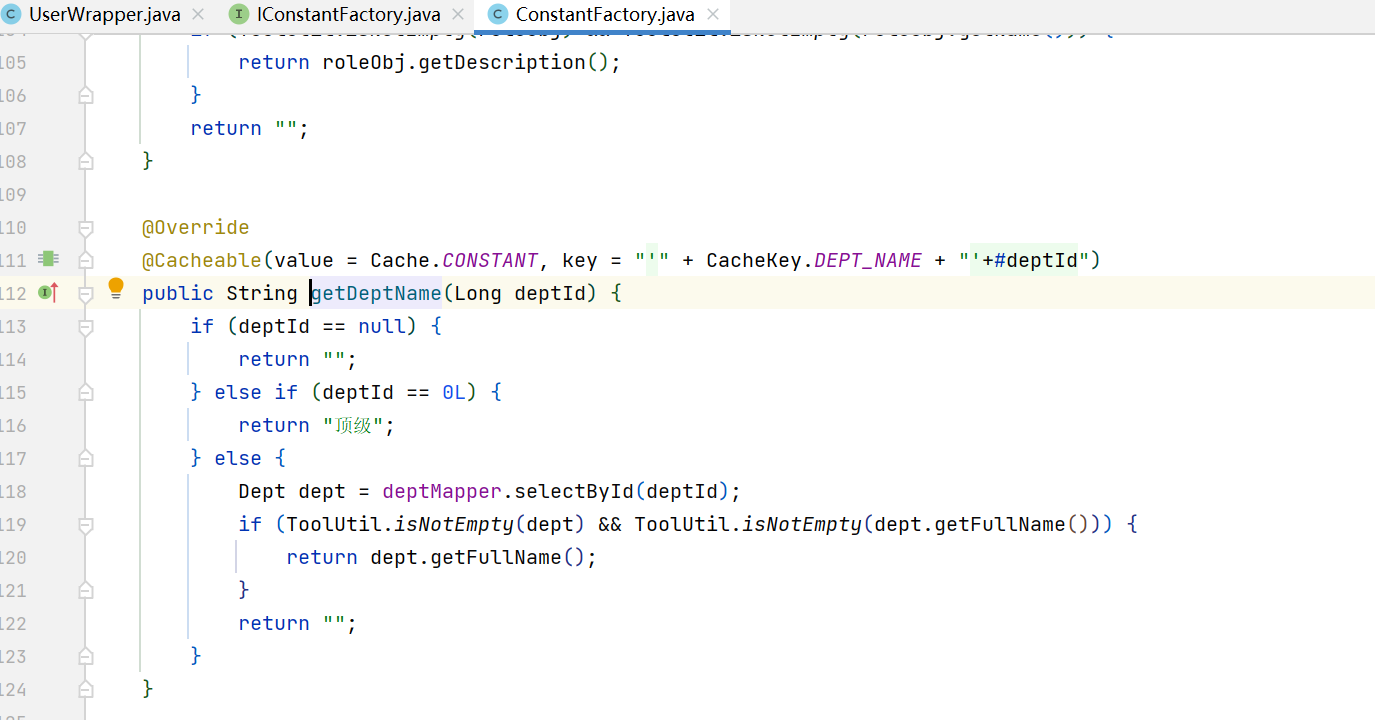Close the ConstantFactory.java tab
The height and width of the screenshot is (720, 1375).
coord(713,15)
